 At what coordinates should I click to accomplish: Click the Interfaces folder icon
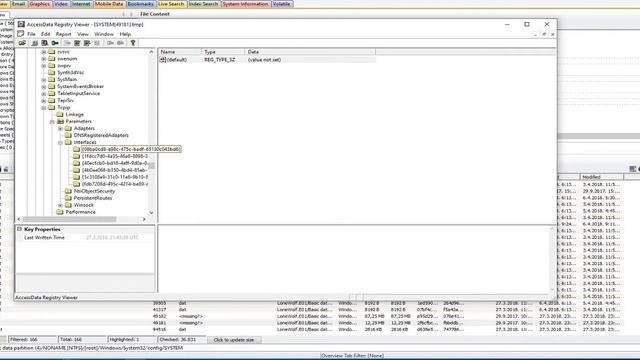[x=68, y=142]
